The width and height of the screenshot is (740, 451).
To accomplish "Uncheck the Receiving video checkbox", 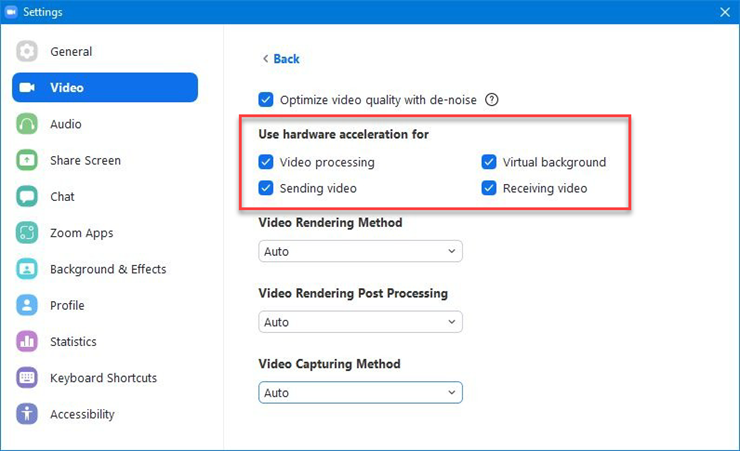I will 489,188.
